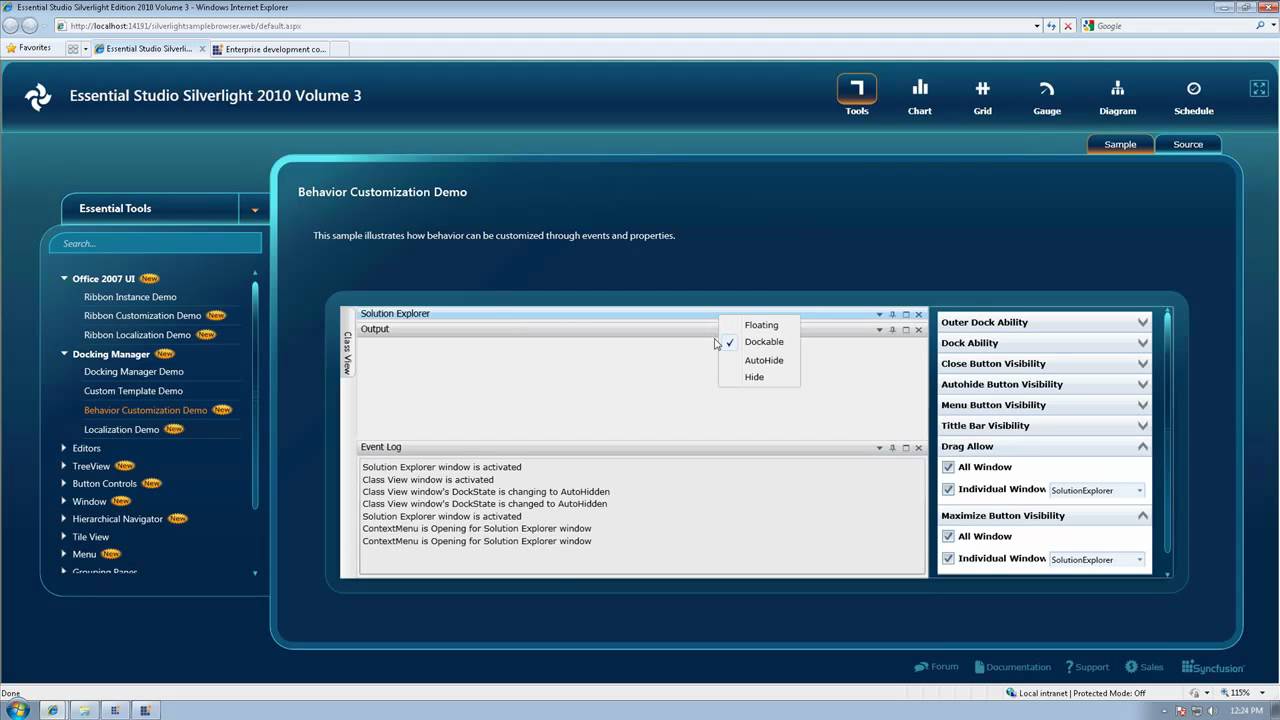Click the Forum footer link

(x=937, y=667)
